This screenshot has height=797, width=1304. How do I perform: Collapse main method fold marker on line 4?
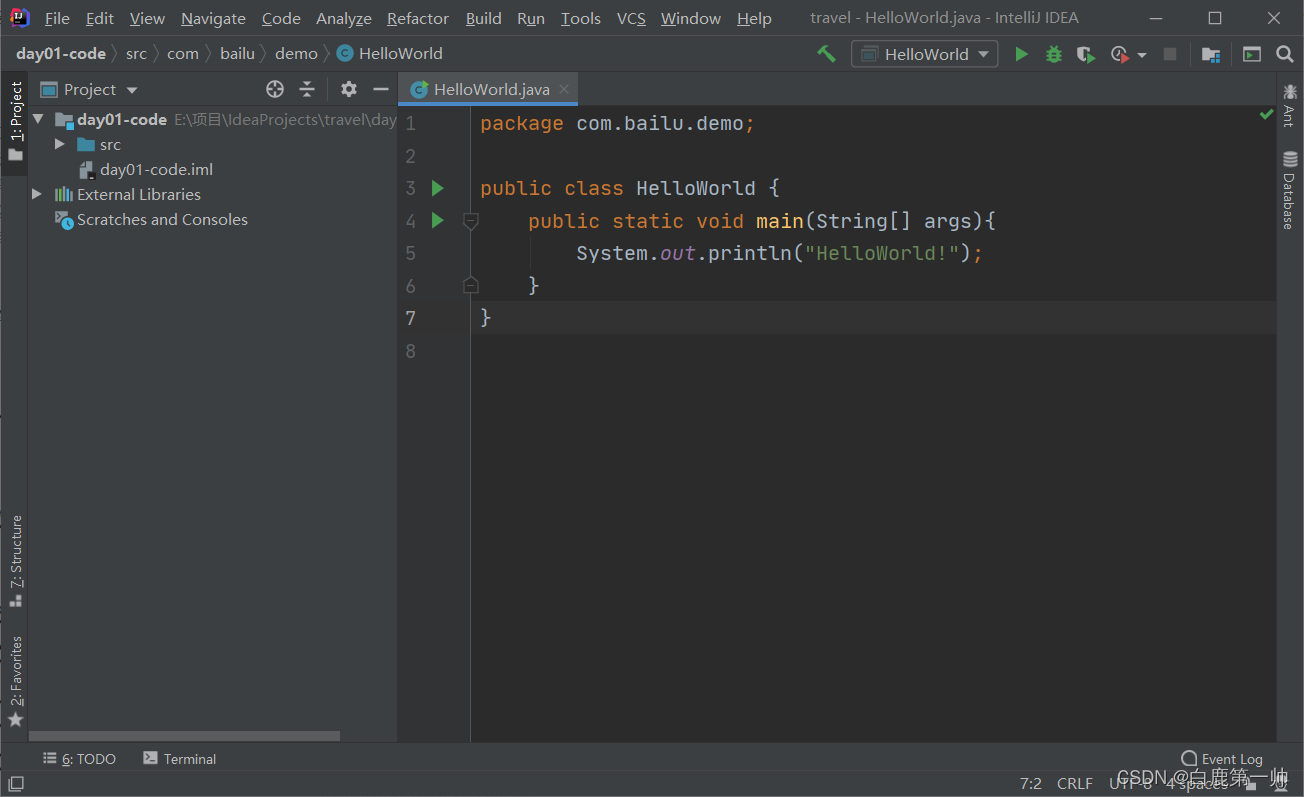(x=471, y=220)
